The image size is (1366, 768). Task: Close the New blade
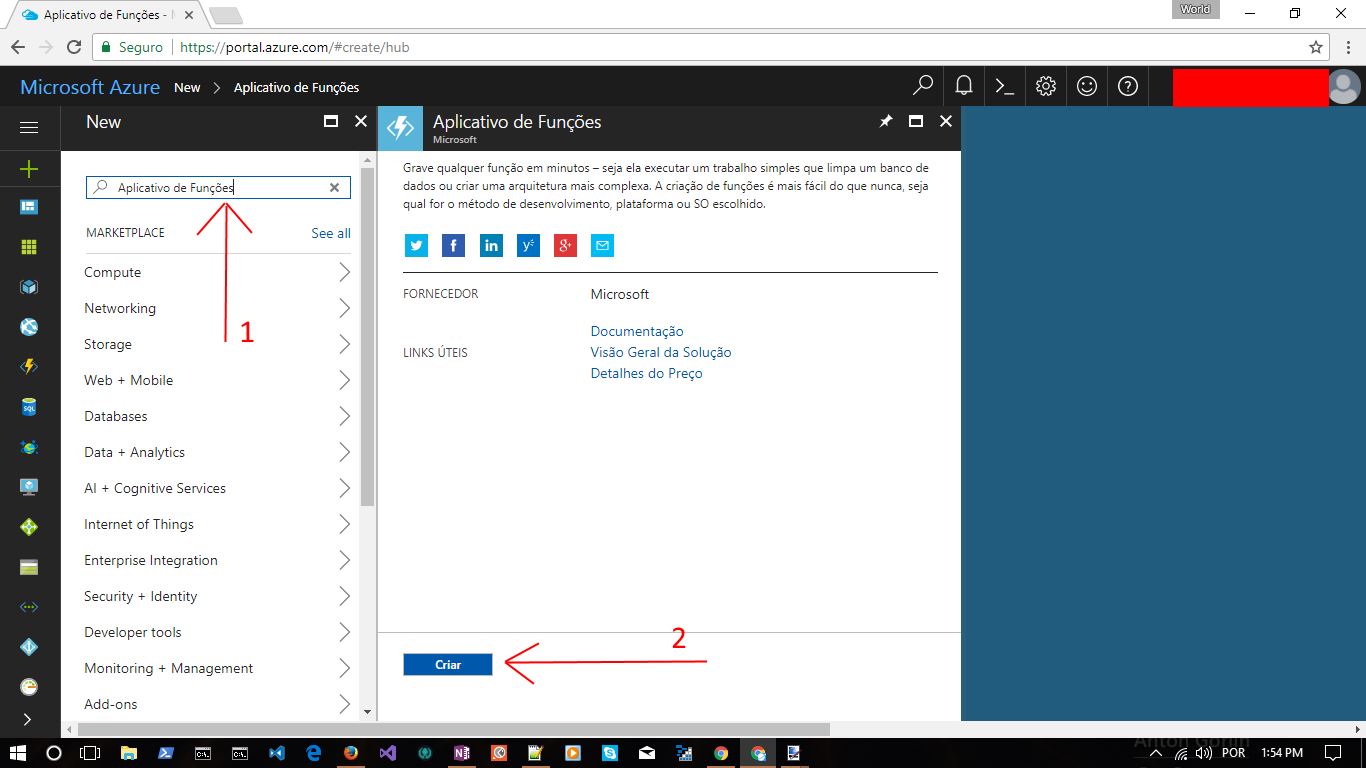click(361, 121)
